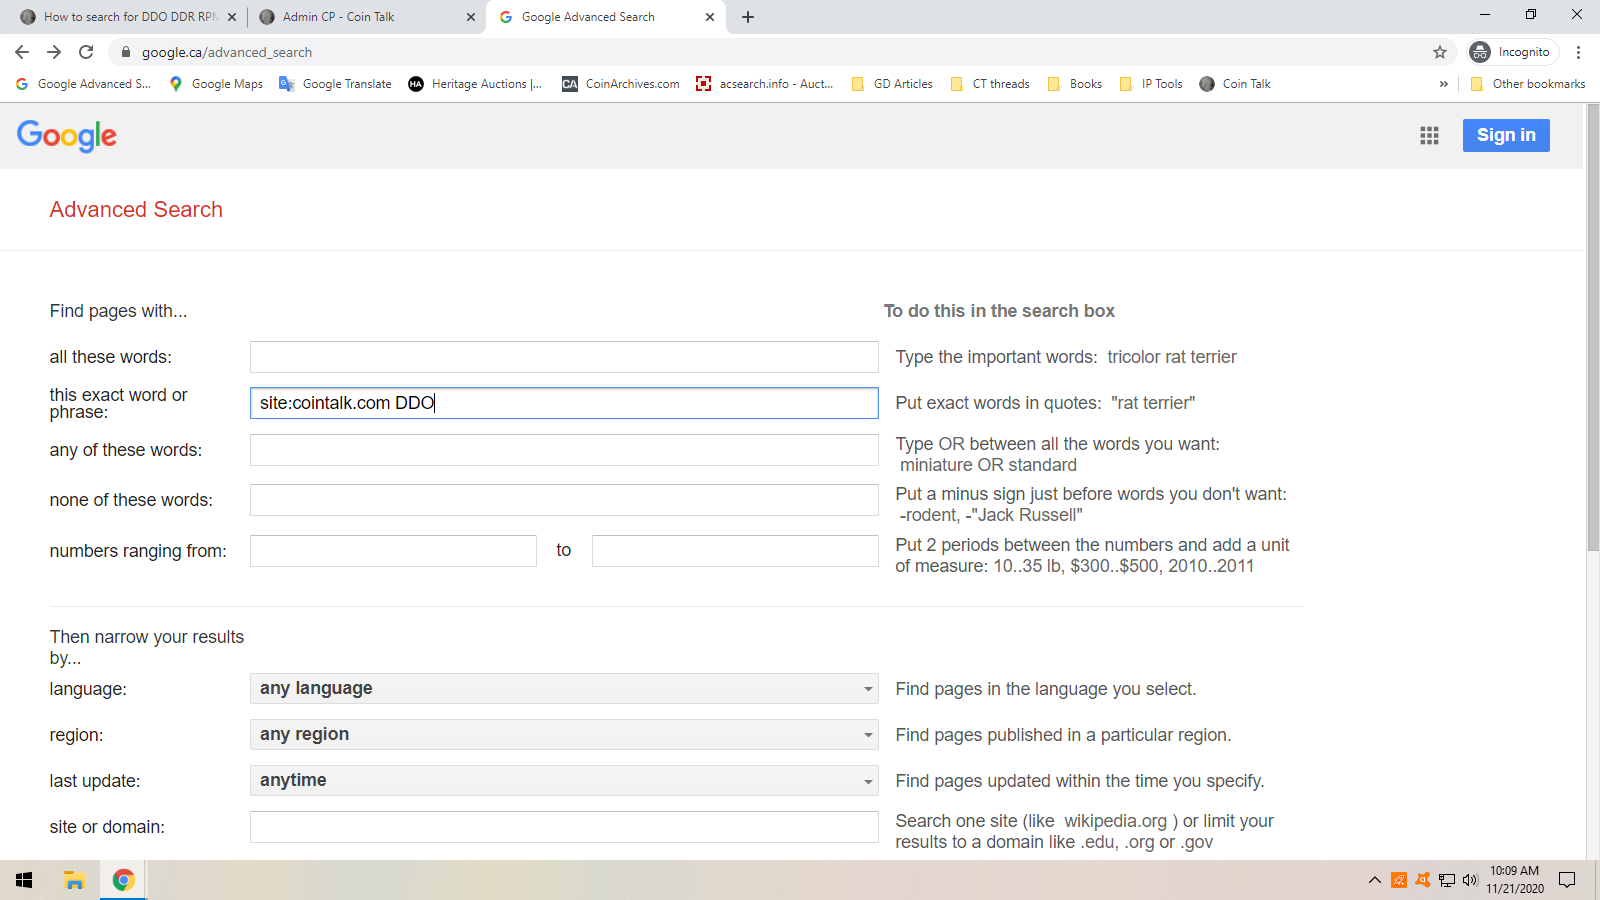Click the 'none of these words' input
The image size is (1600, 900).
point(564,500)
